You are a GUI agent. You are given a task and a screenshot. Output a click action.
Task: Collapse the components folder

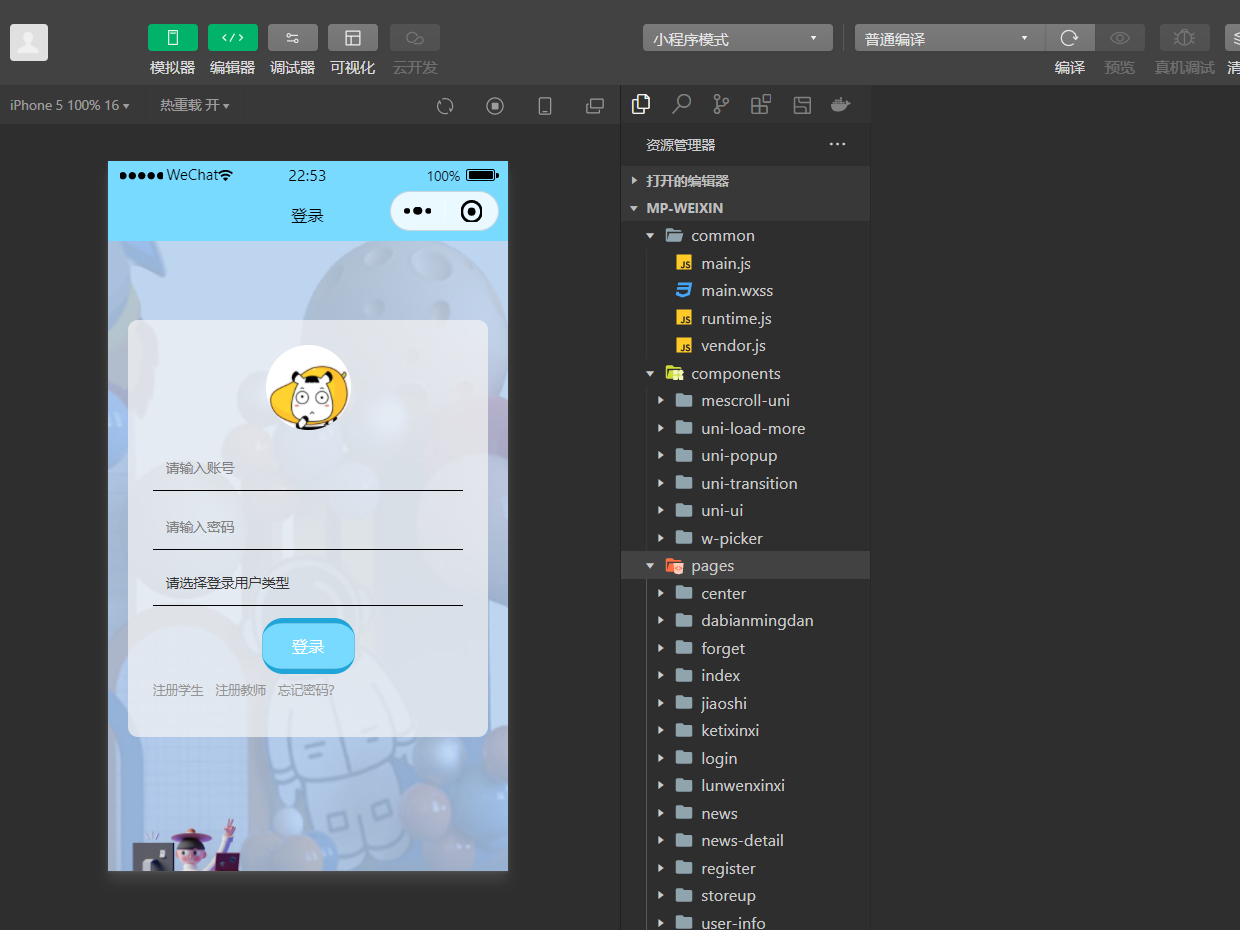coord(745,373)
